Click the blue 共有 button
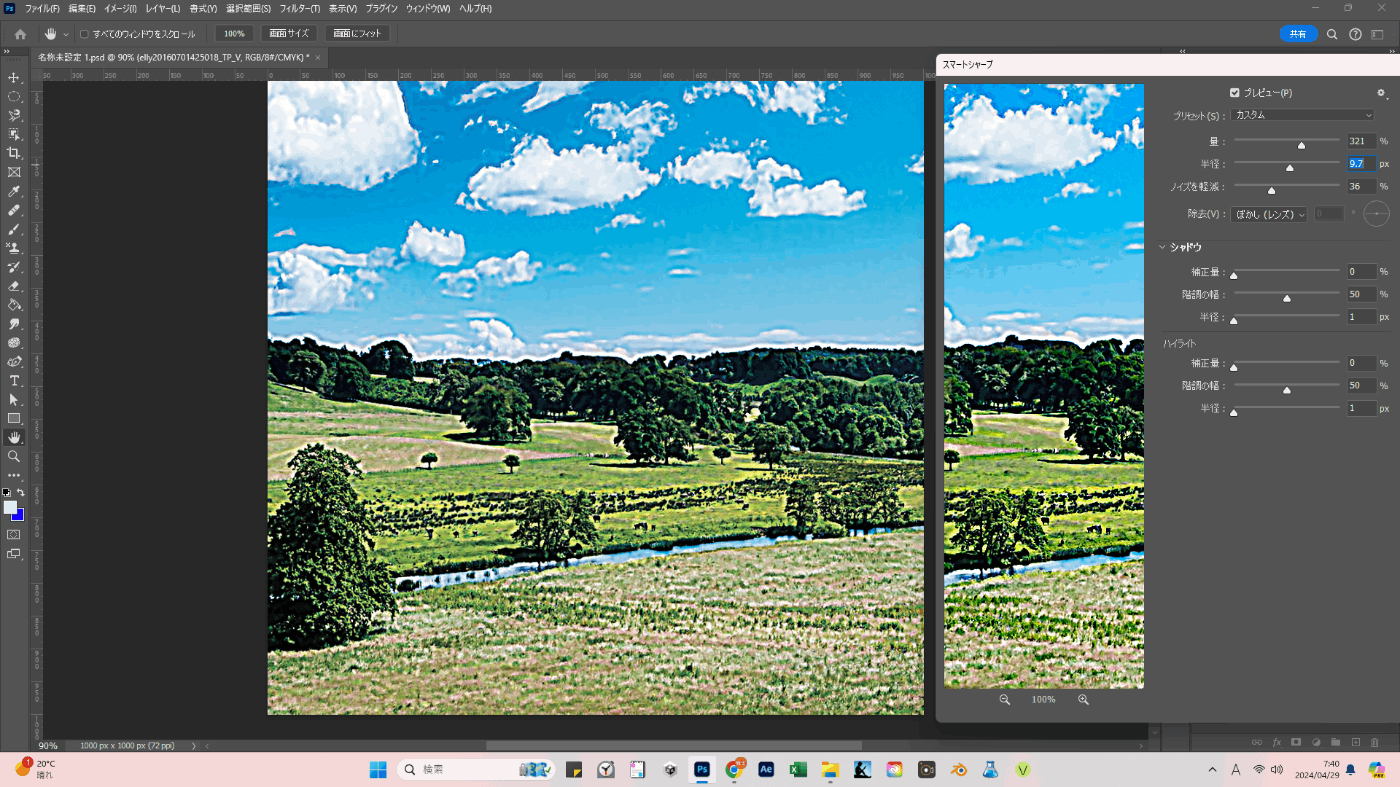1400x787 pixels. (1298, 34)
